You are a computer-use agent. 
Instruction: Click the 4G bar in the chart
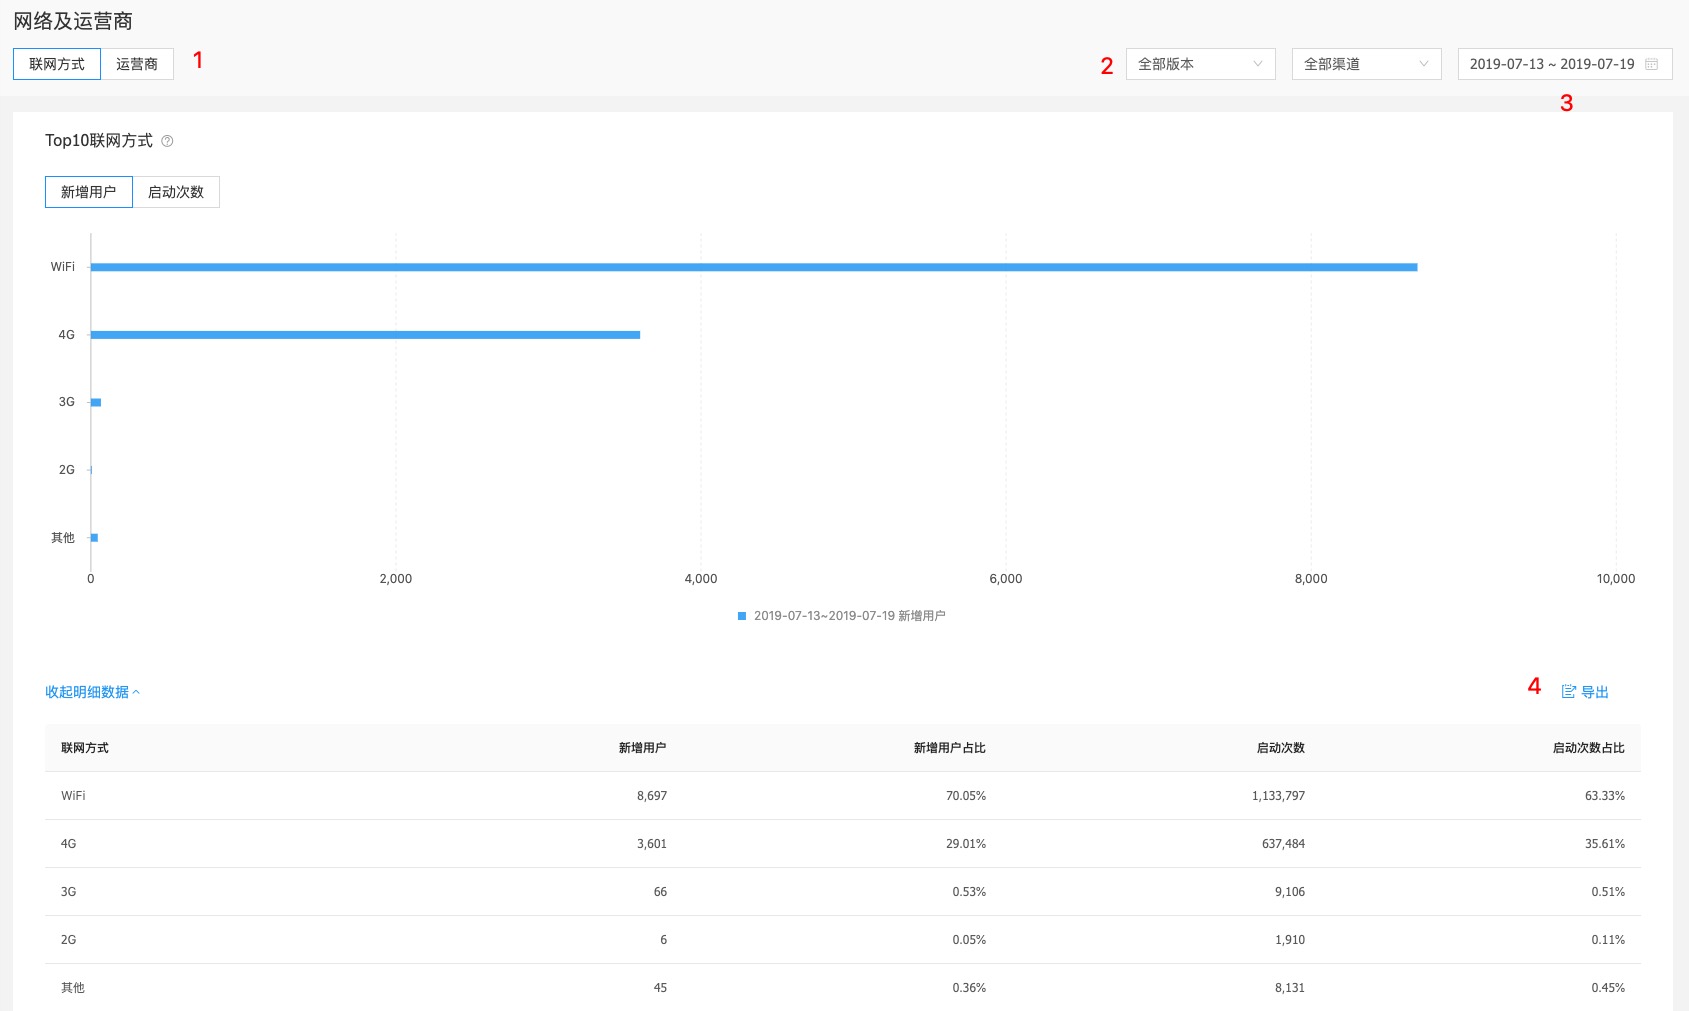(x=365, y=335)
